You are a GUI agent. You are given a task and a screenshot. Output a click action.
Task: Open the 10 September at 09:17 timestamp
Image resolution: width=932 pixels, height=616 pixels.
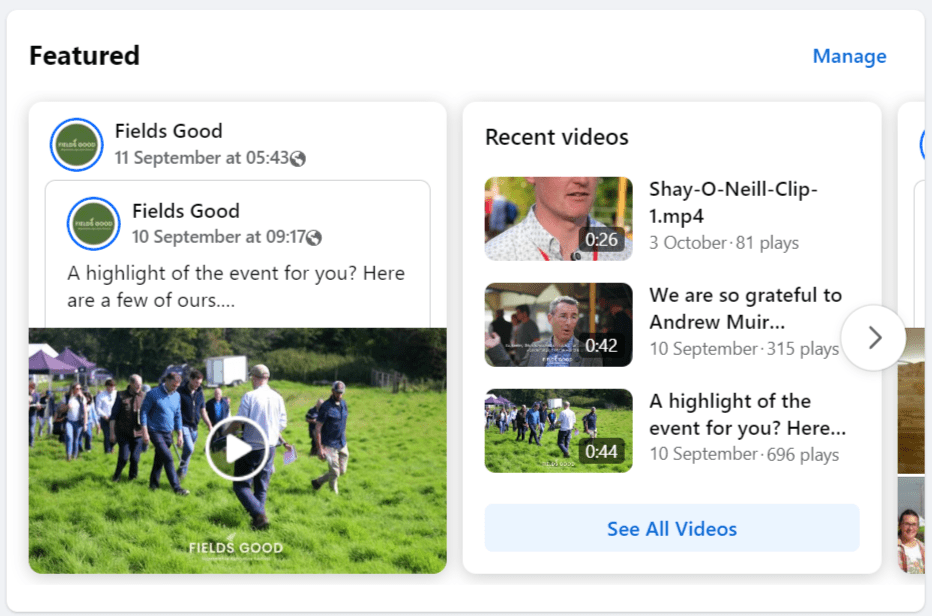click(218, 237)
